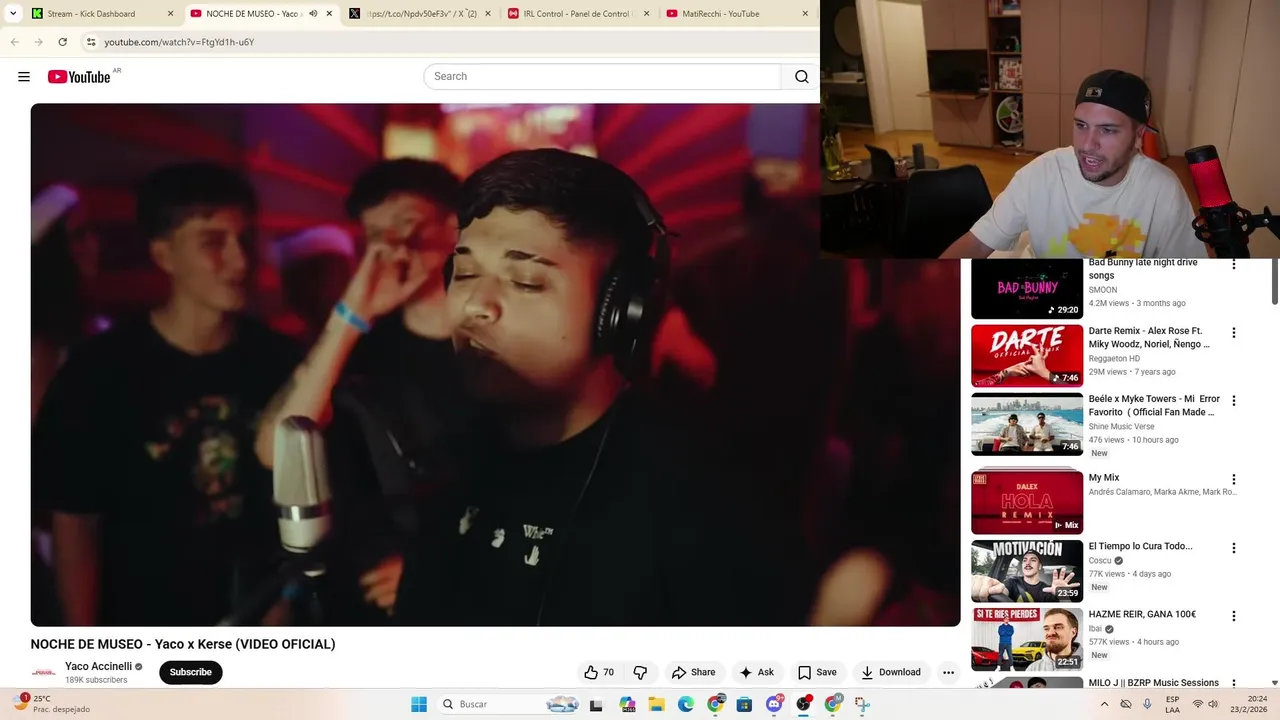Download the video
Image resolution: width=1280 pixels, height=720 pixels.
click(x=890, y=672)
